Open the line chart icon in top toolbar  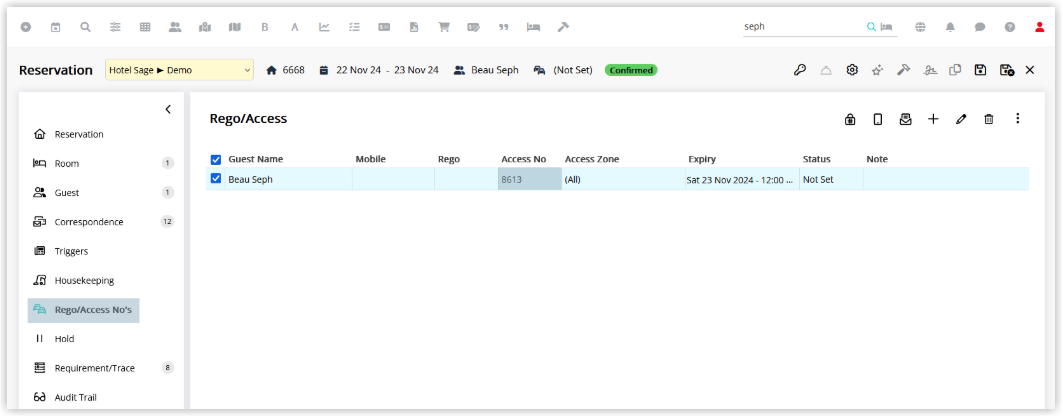(325, 27)
